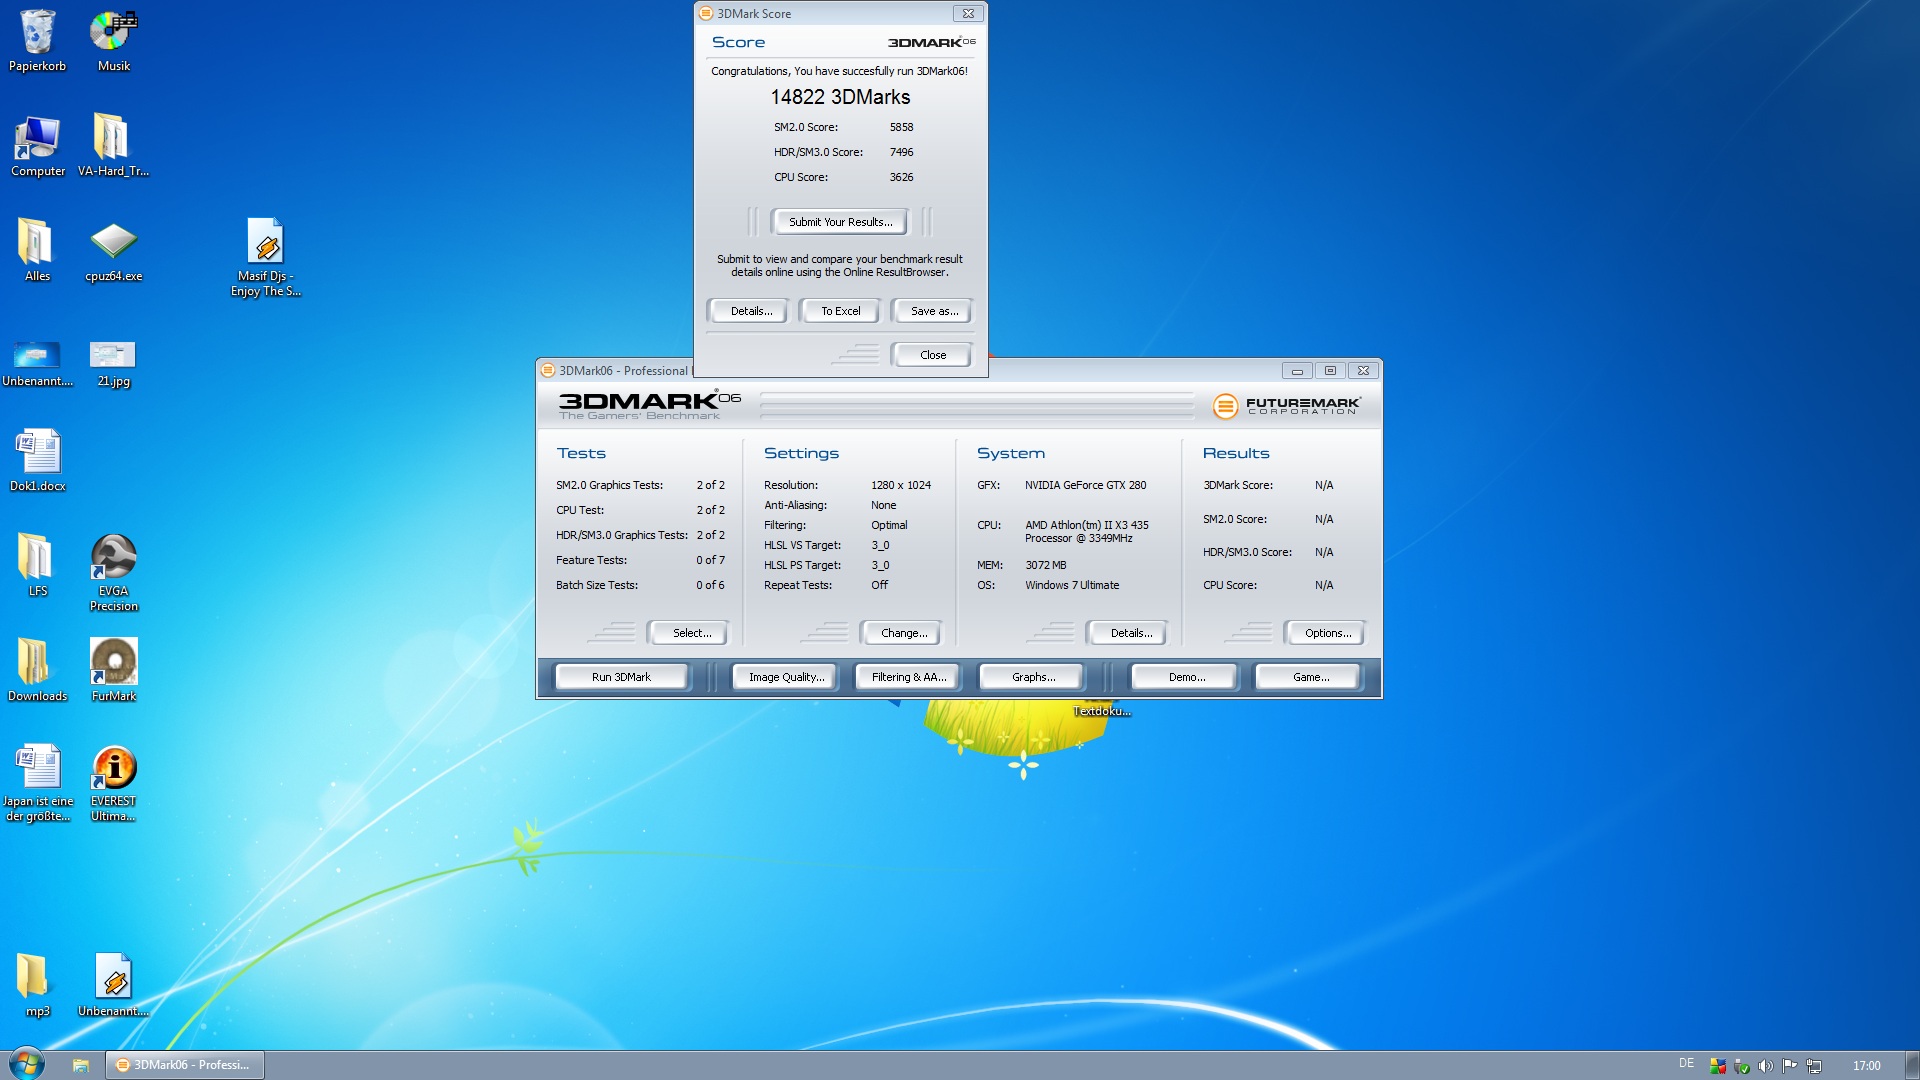
Task: Select the Textdoku... desktop icon
Action: click(1102, 711)
